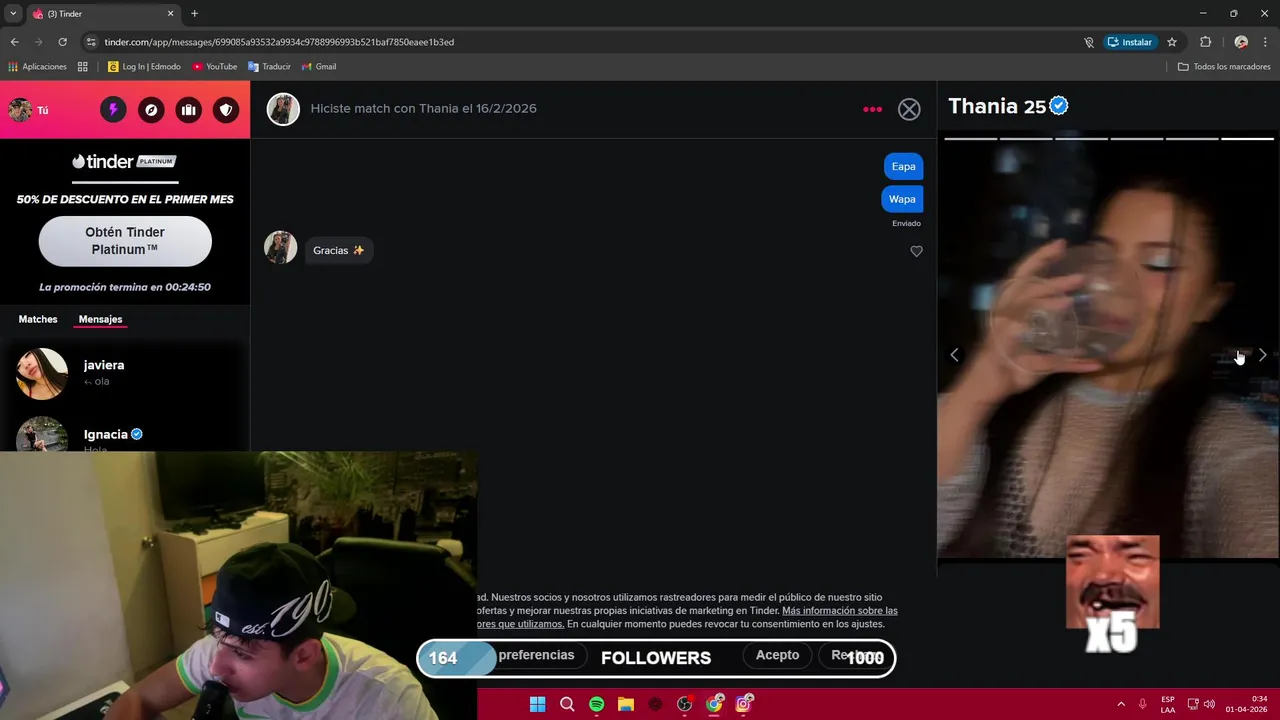Switch to the Matches tab
The width and height of the screenshot is (1280, 720).
(x=38, y=319)
